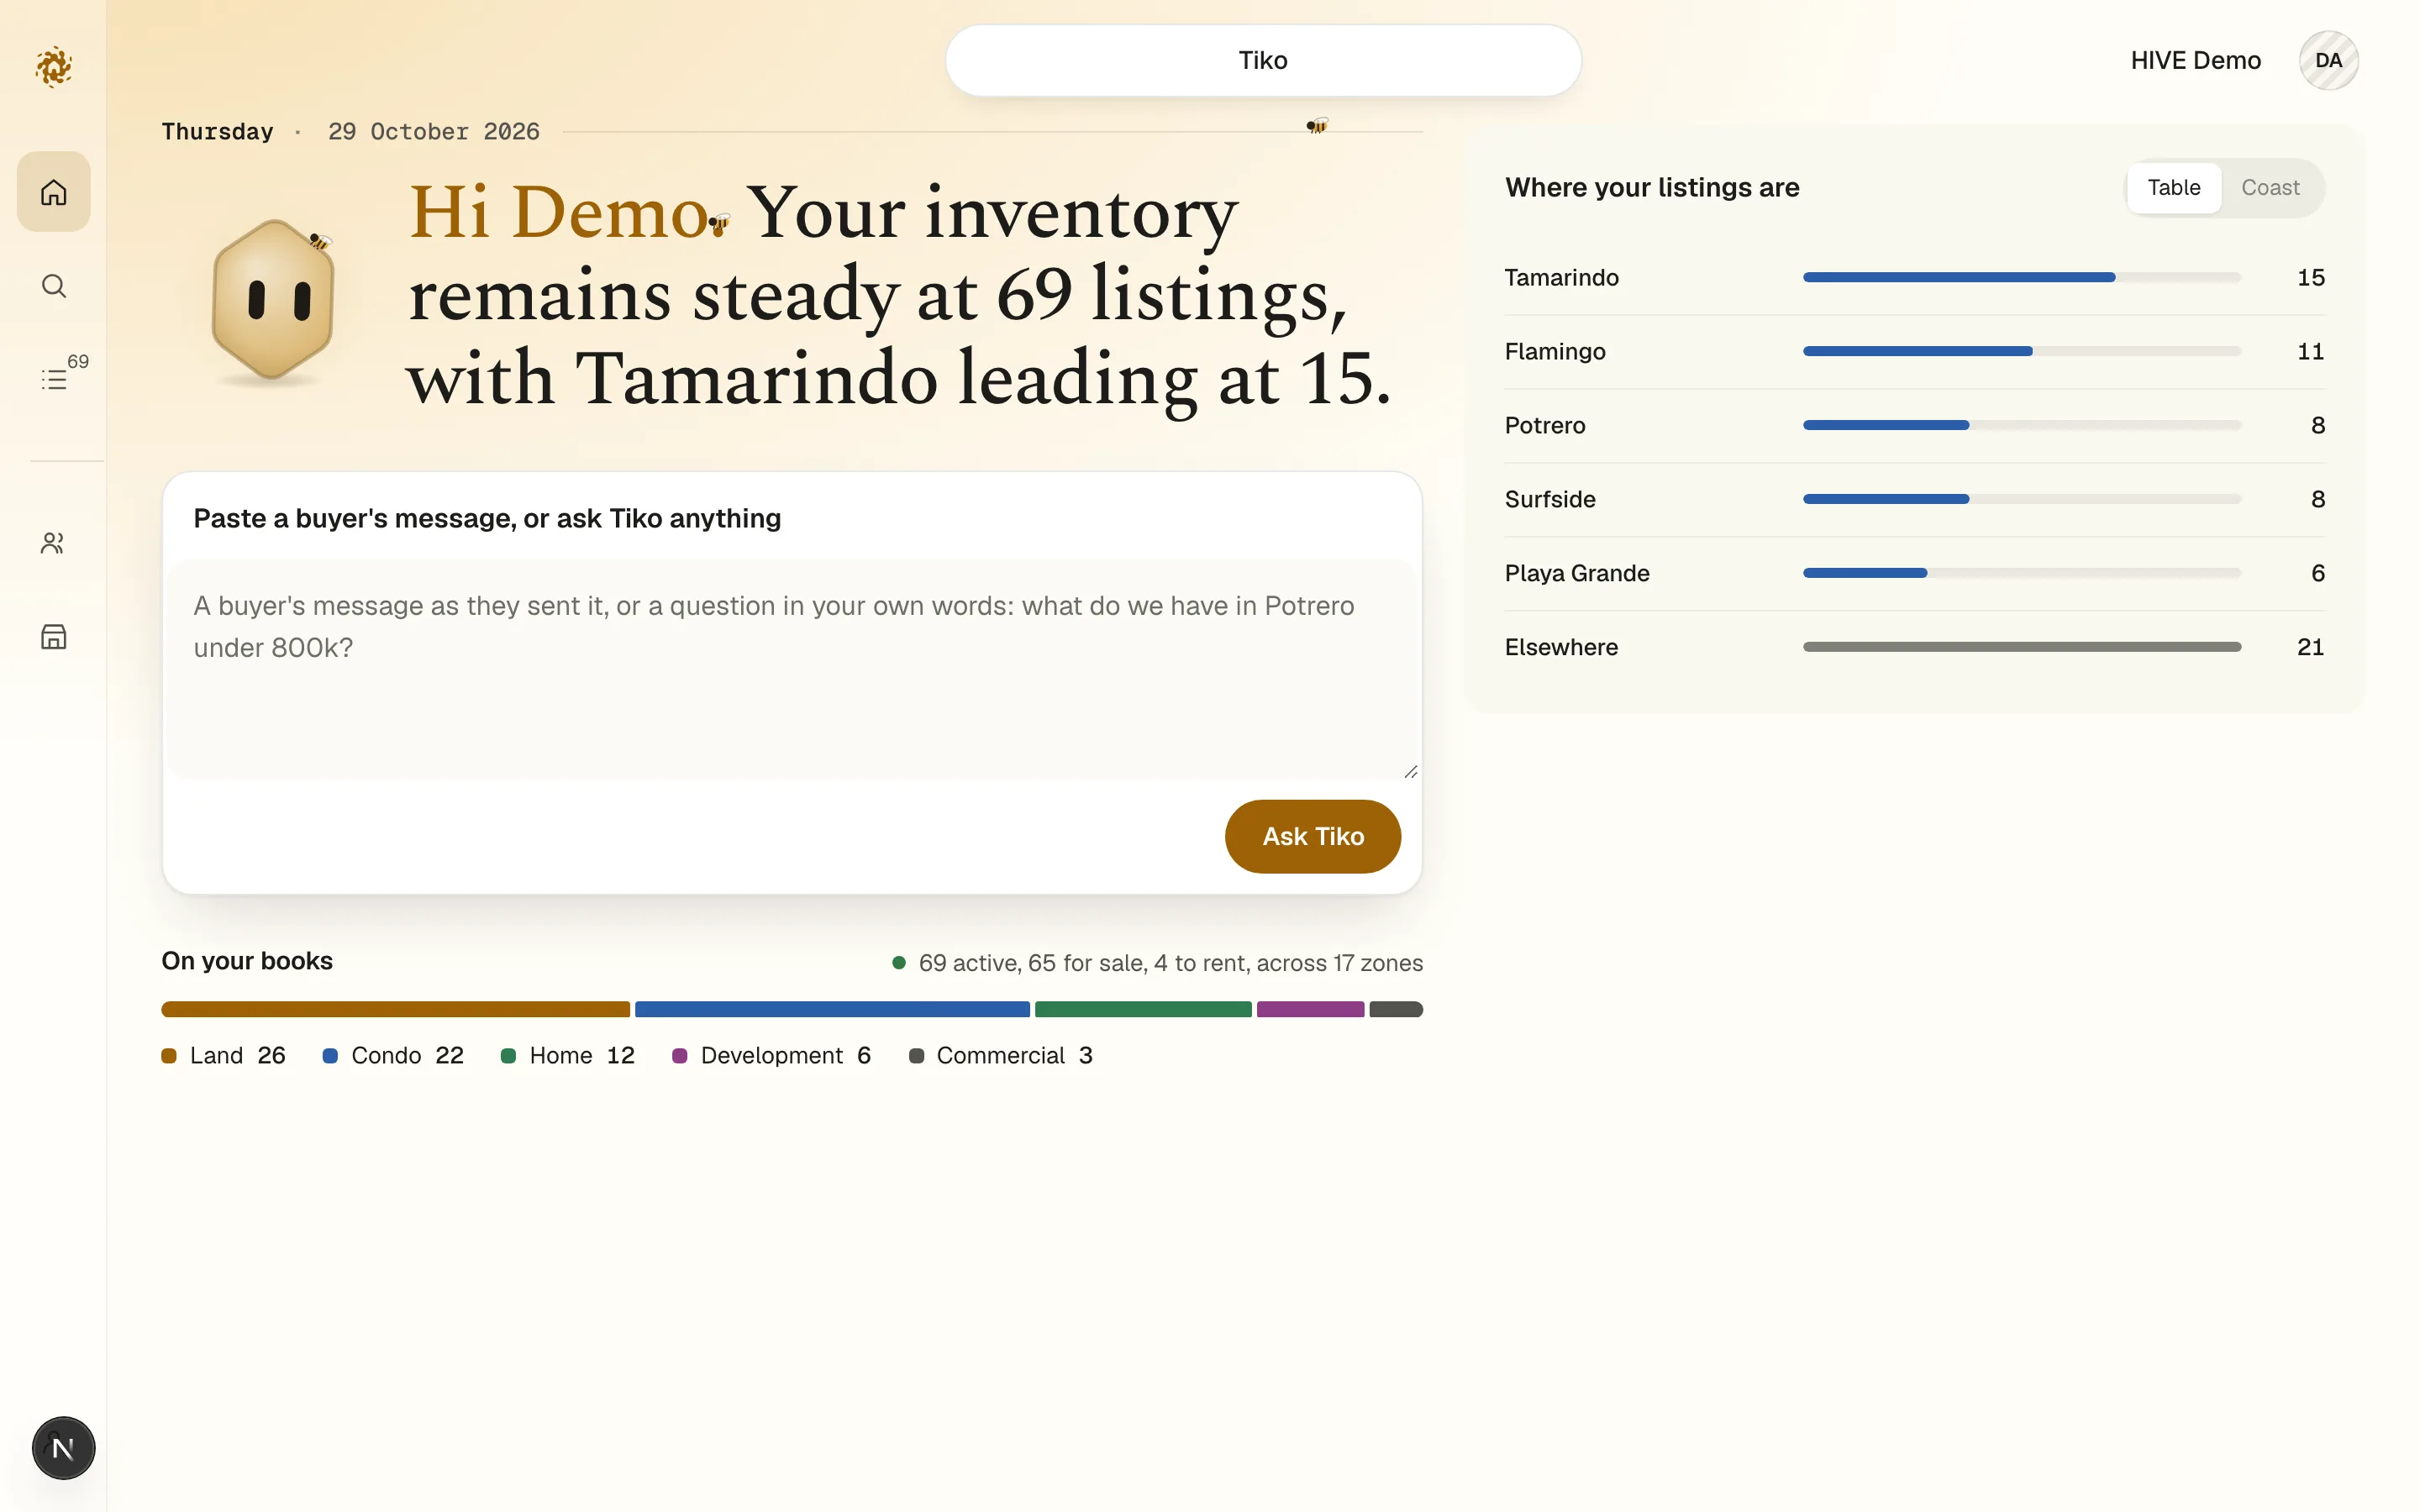Open the storefront icon in the sidebar
Image resolution: width=2420 pixels, height=1512 pixels.
click(54, 637)
